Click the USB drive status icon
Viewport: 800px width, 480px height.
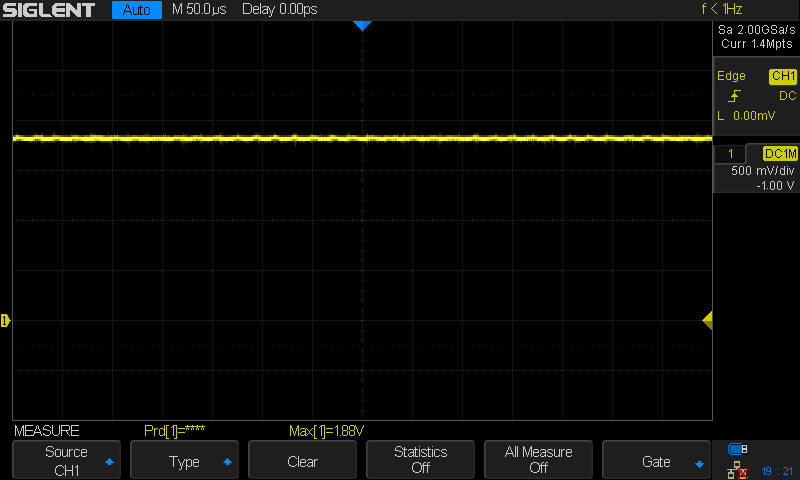coord(737,449)
